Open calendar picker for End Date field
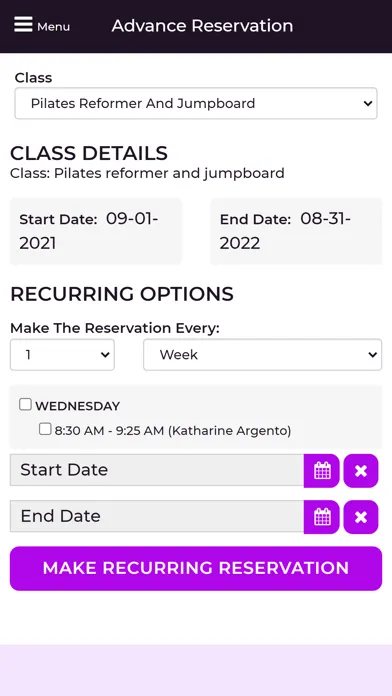 322,517
